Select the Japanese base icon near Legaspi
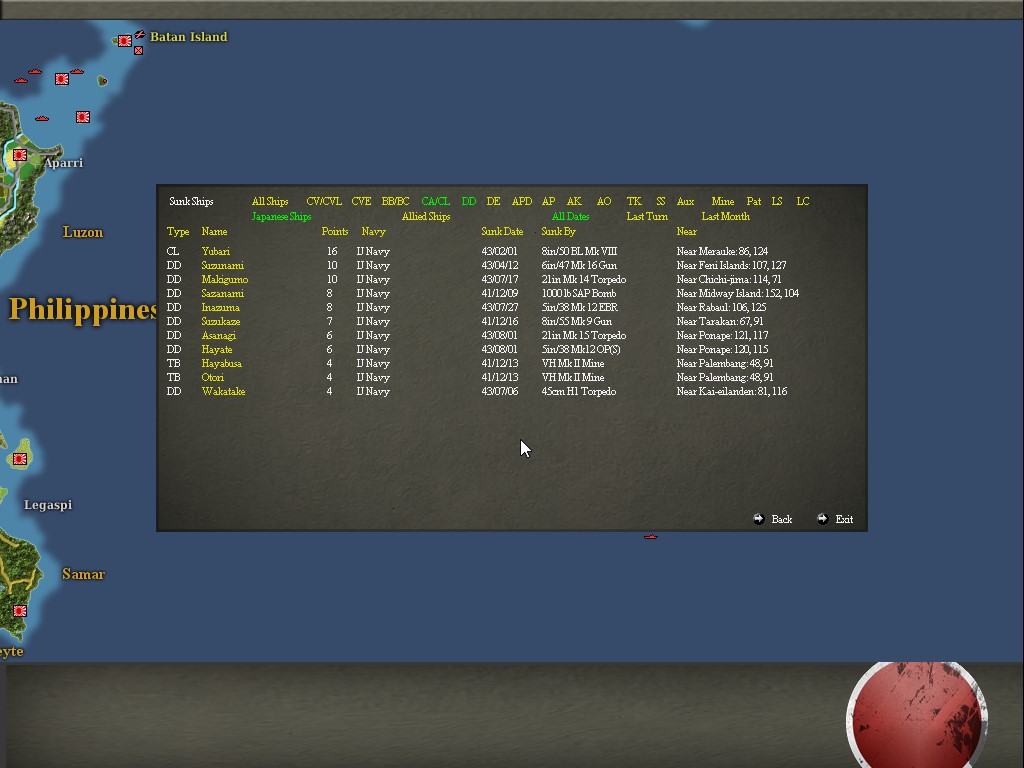Image resolution: width=1024 pixels, height=768 pixels. coord(20,459)
